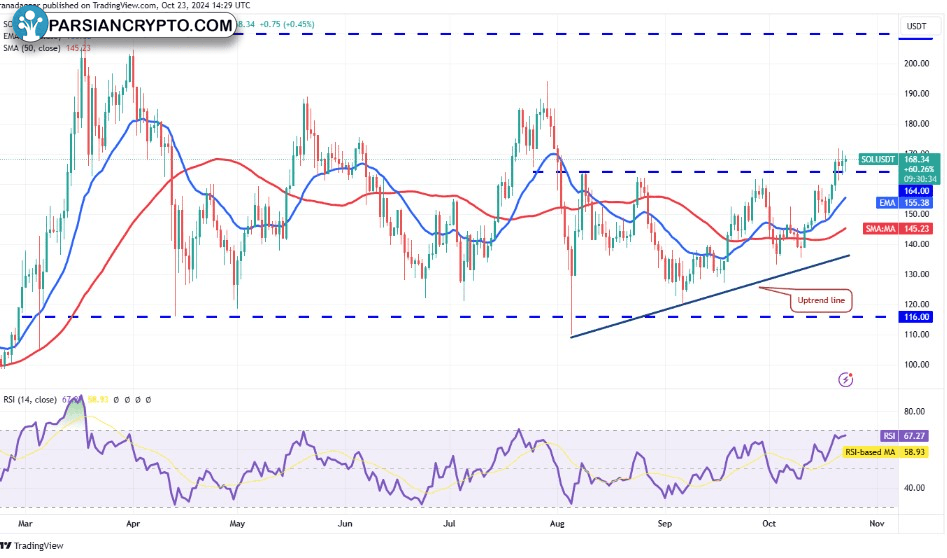Click the 110.00 price axis tick
This screenshot has height=558, width=947.
916,335
